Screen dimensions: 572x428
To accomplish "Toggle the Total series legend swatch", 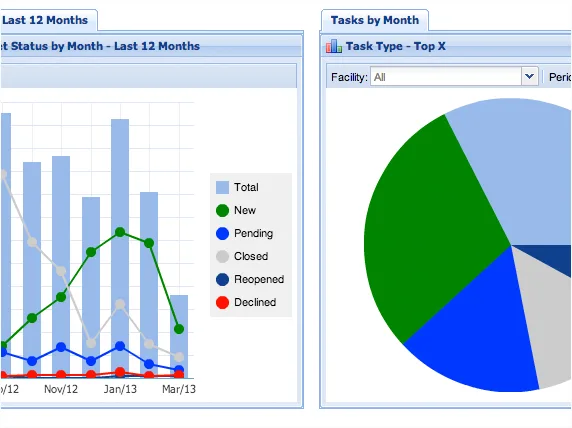I will [222, 187].
